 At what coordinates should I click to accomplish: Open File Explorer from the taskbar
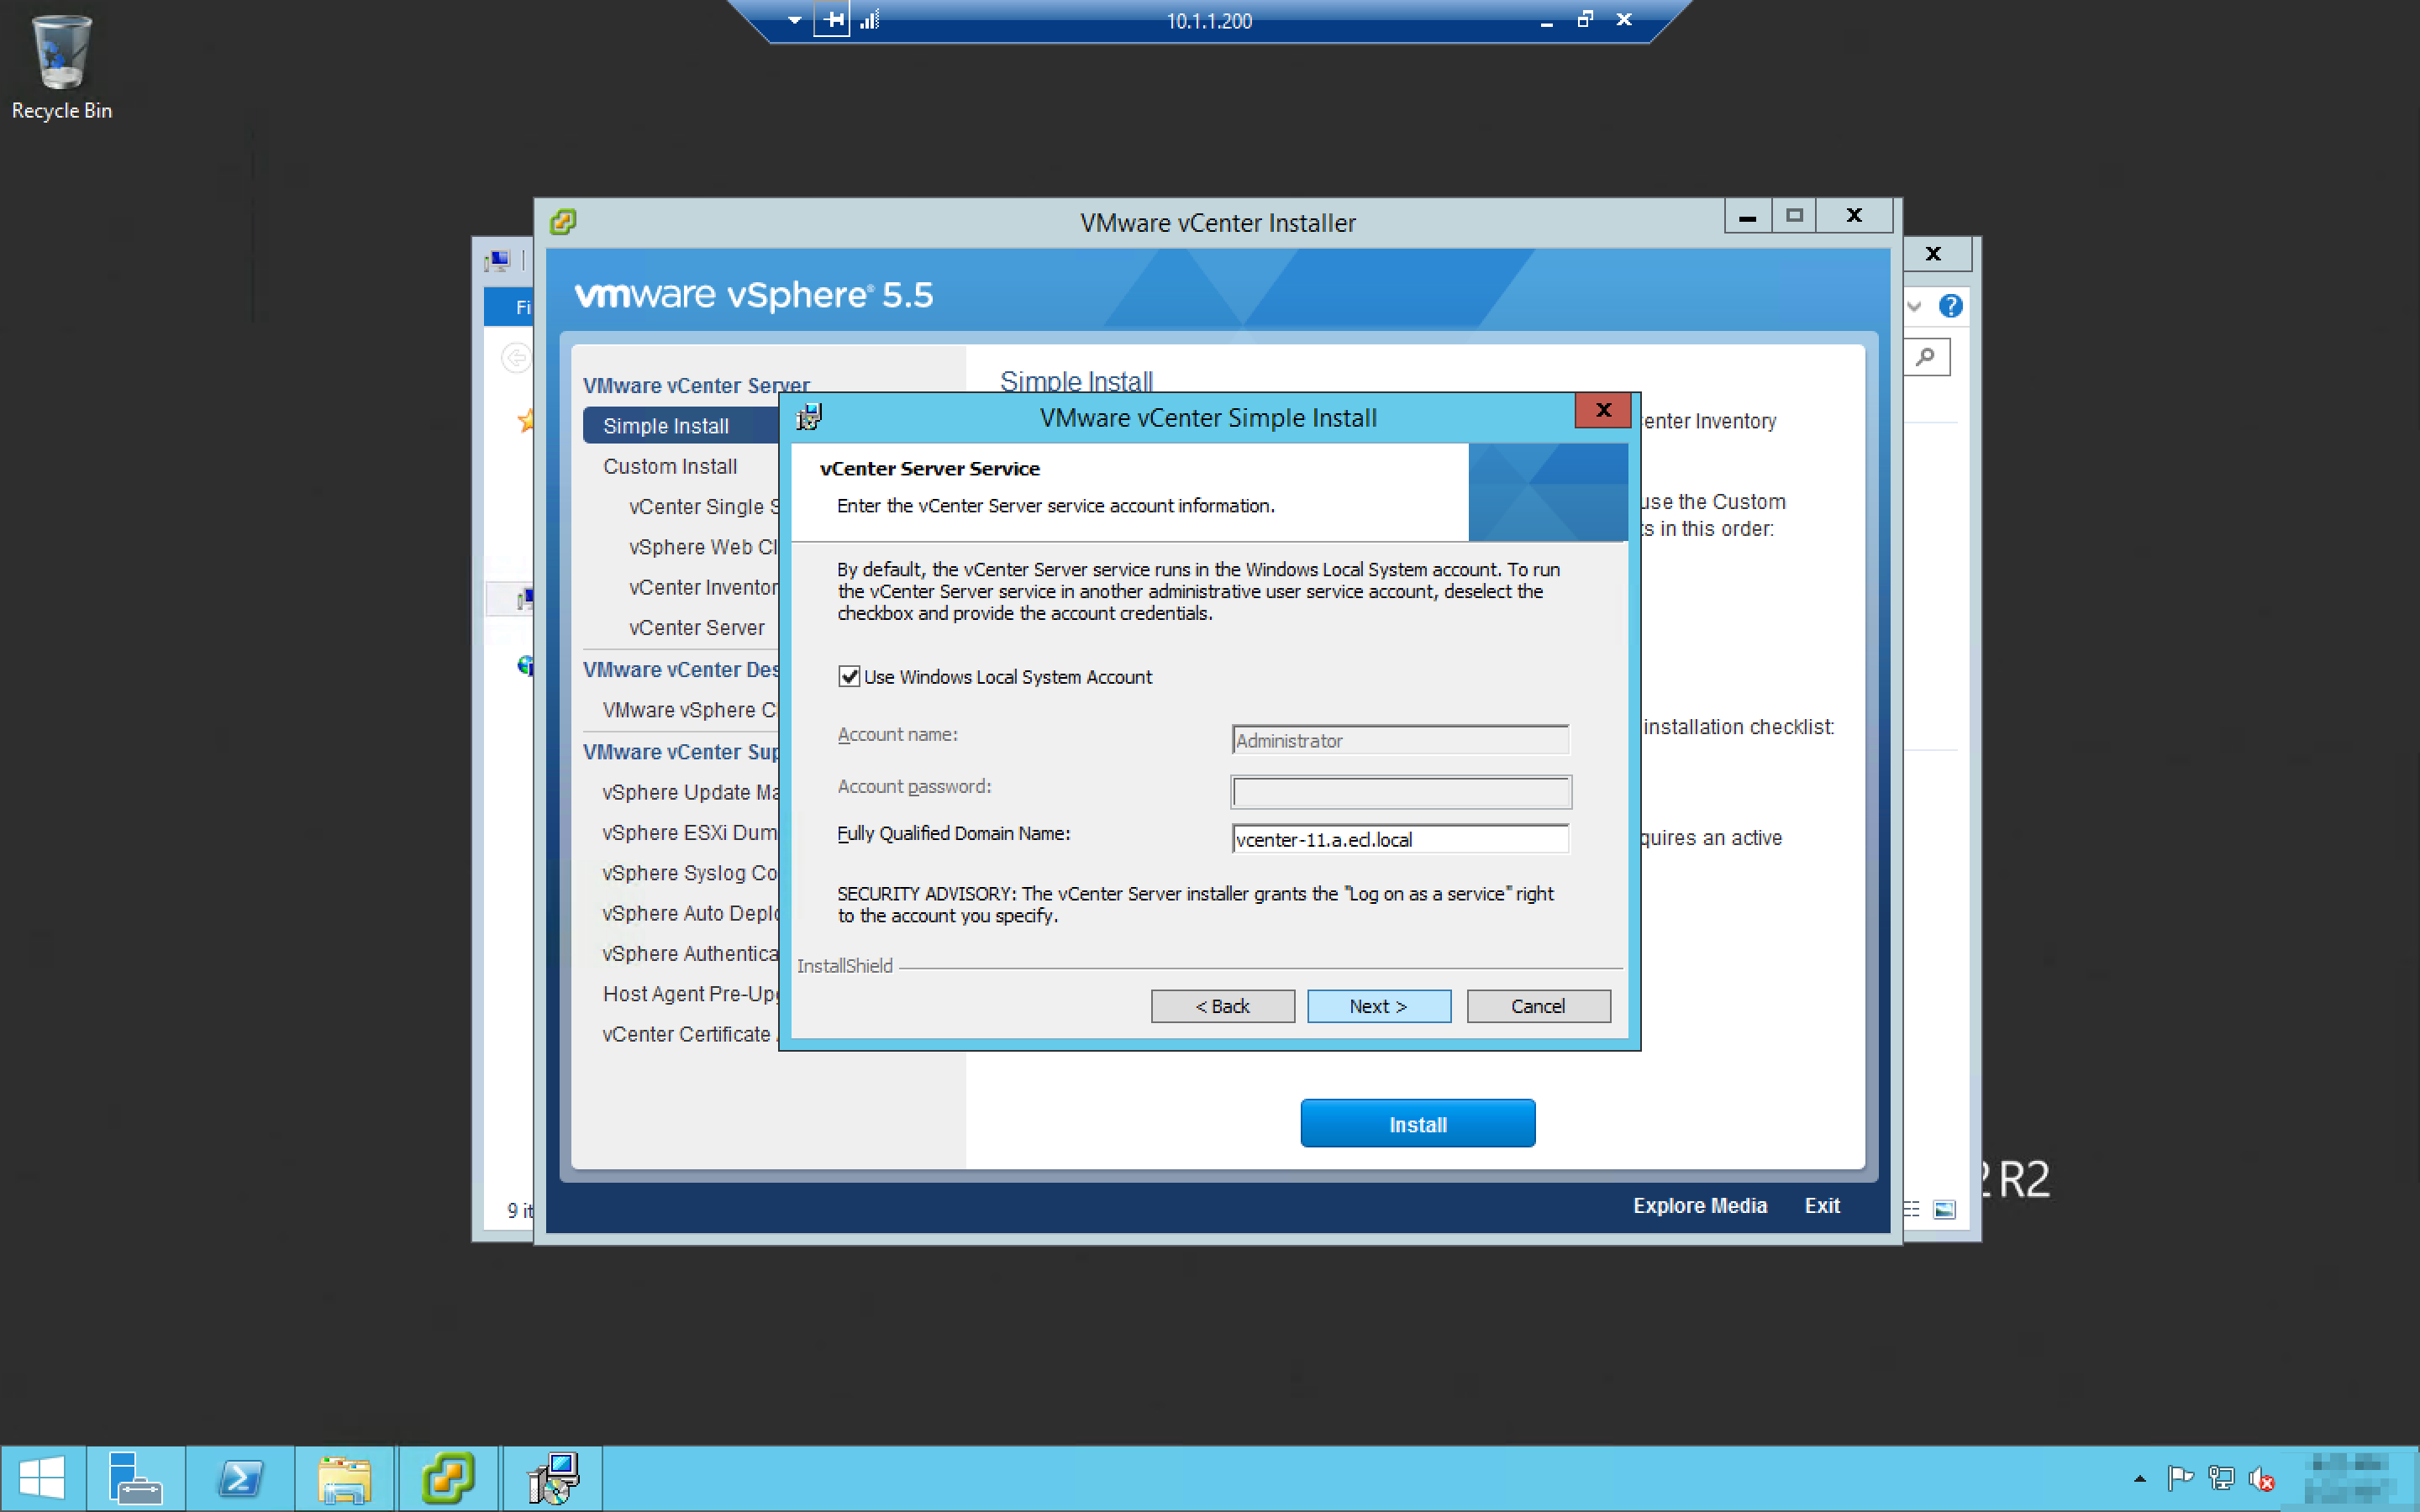[x=344, y=1478]
